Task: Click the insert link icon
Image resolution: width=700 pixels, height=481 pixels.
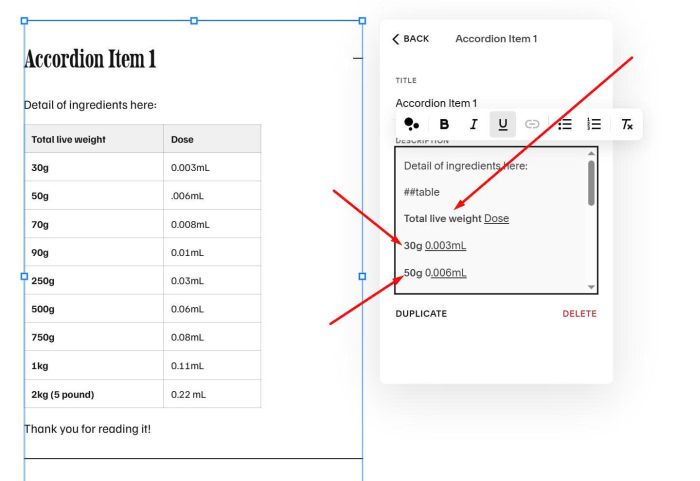Action: [x=532, y=125]
